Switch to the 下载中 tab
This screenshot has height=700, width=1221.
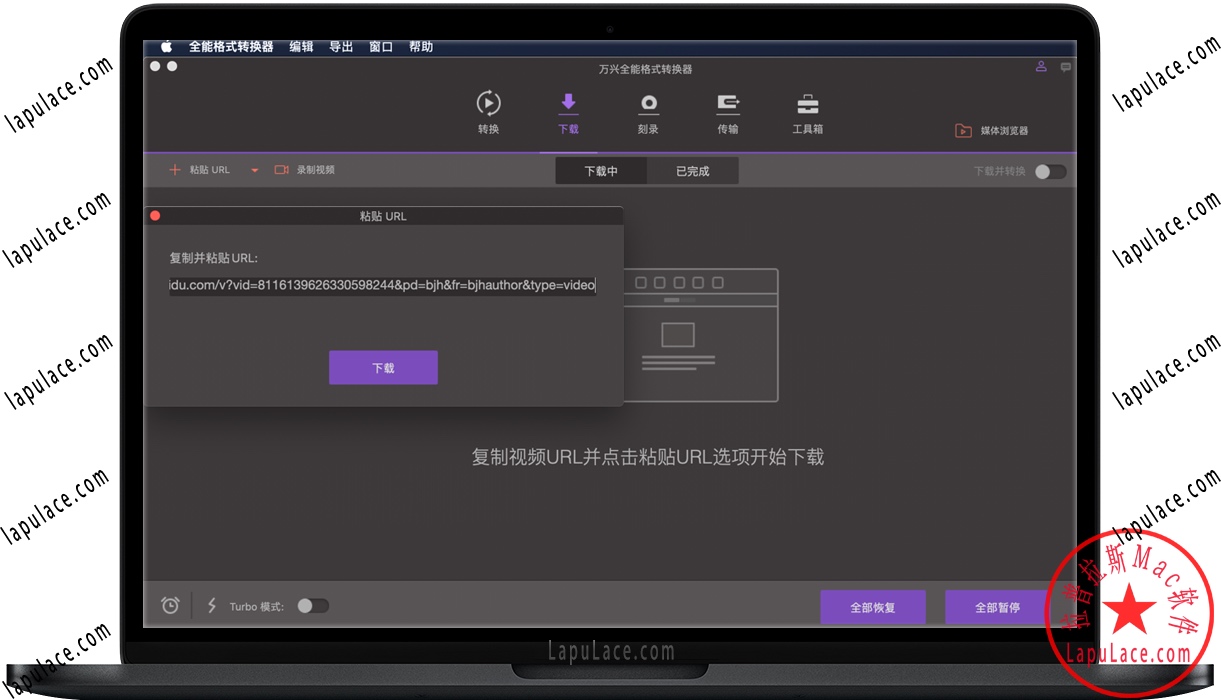(600, 171)
